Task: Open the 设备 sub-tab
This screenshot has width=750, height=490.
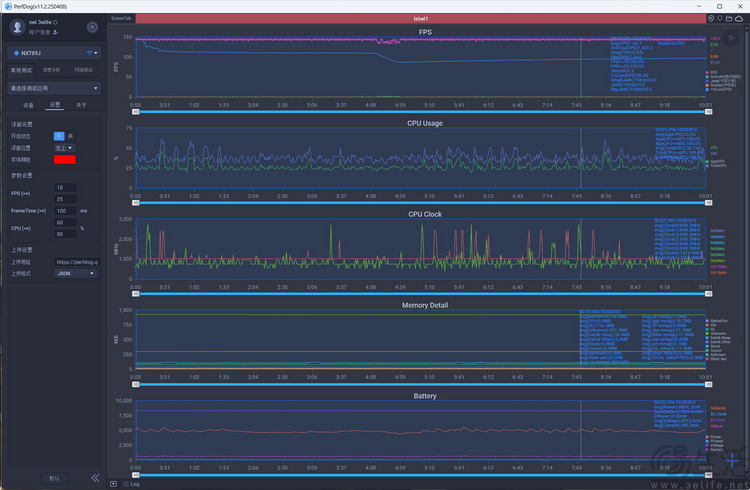Action: 28,105
